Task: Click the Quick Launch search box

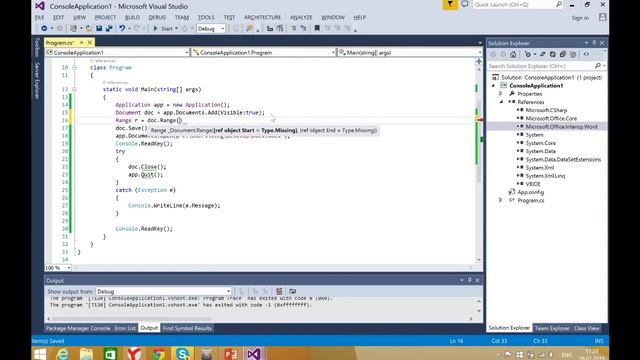Action: (518, 4)
